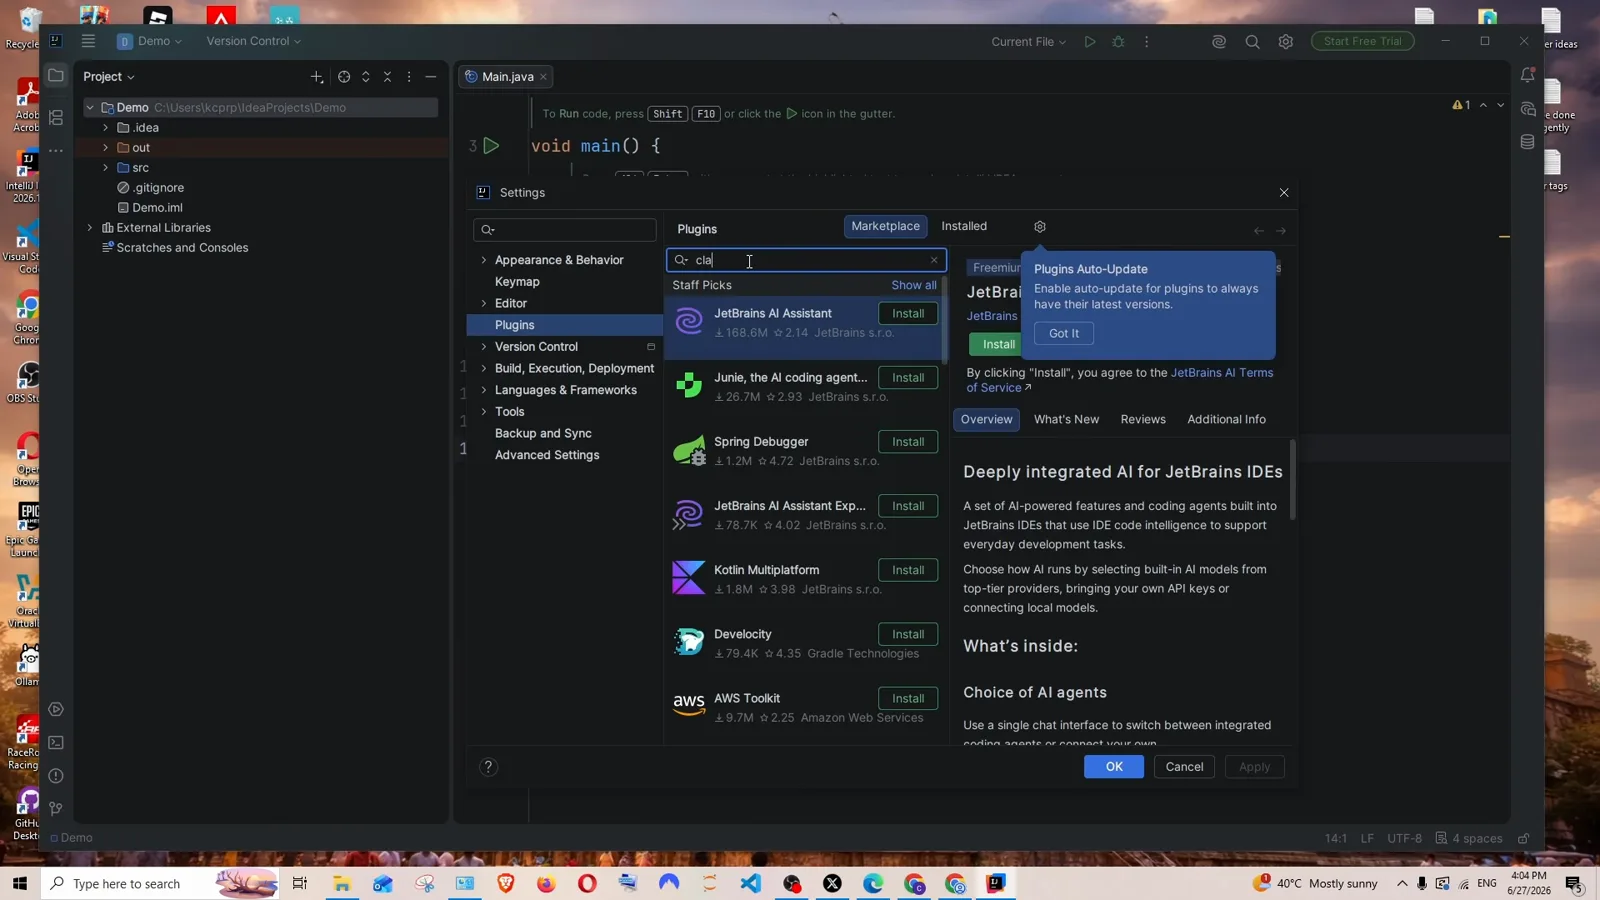Click in the plugin search field

[806, 260]
